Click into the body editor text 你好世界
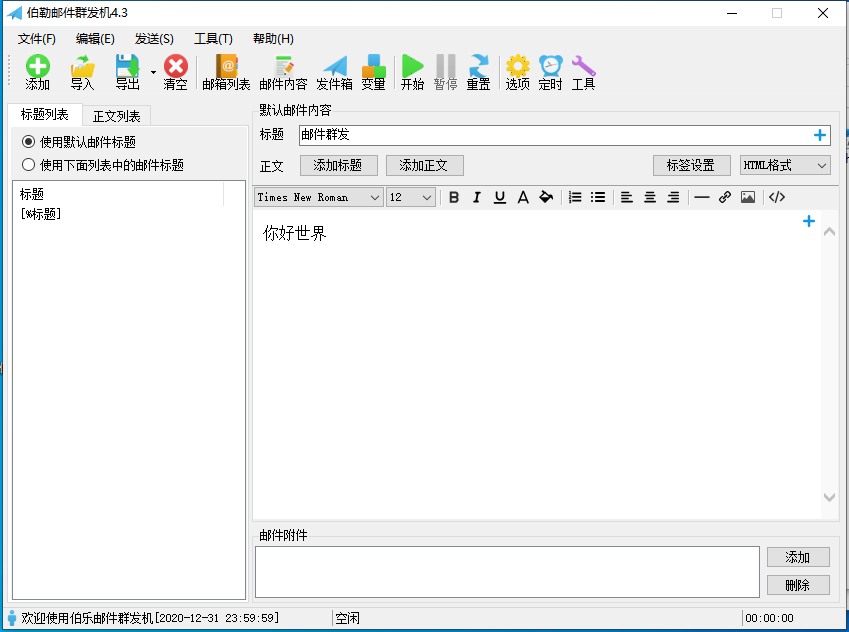Viewport: 849px width, 632px height. coord(295,233)
